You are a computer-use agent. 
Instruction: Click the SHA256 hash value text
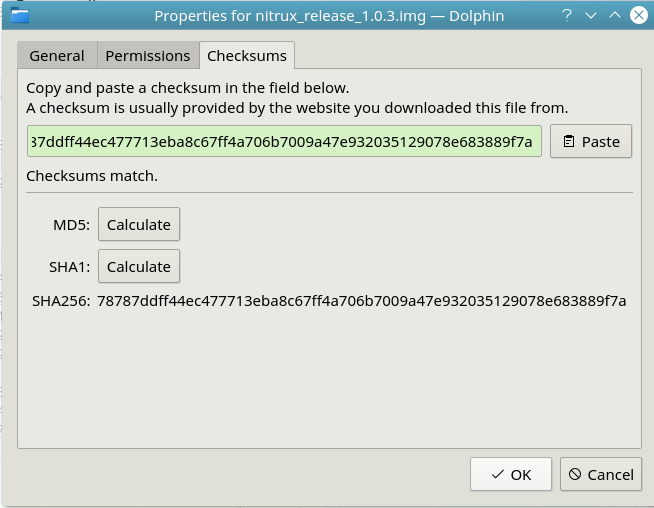tap(362, 301)
